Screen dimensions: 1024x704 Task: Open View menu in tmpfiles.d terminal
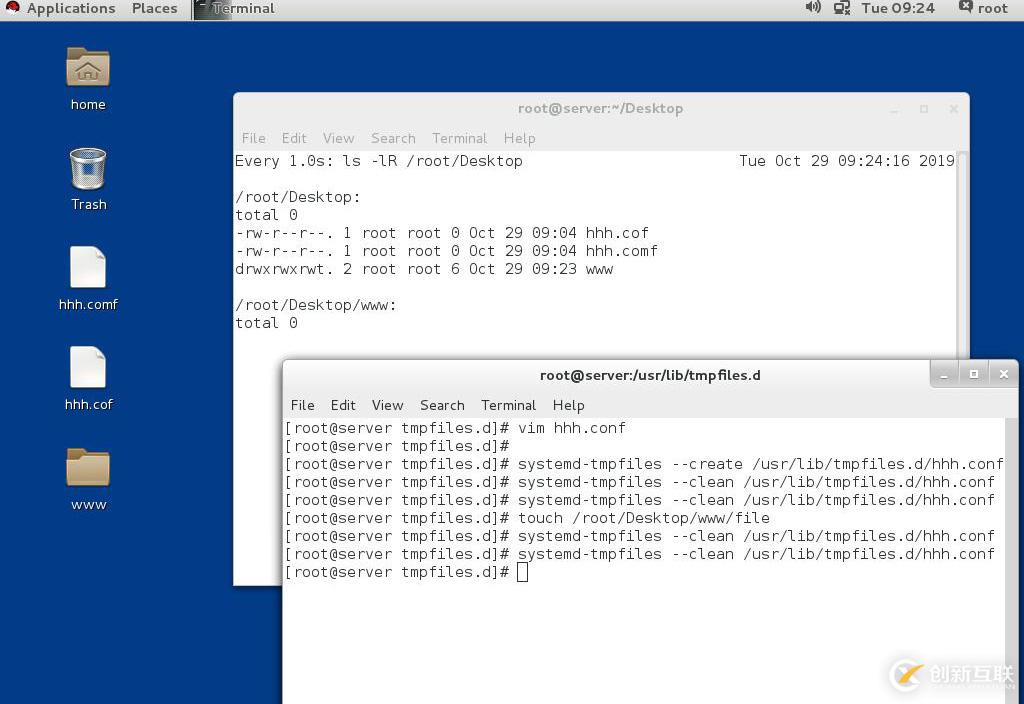coord(387,405)
